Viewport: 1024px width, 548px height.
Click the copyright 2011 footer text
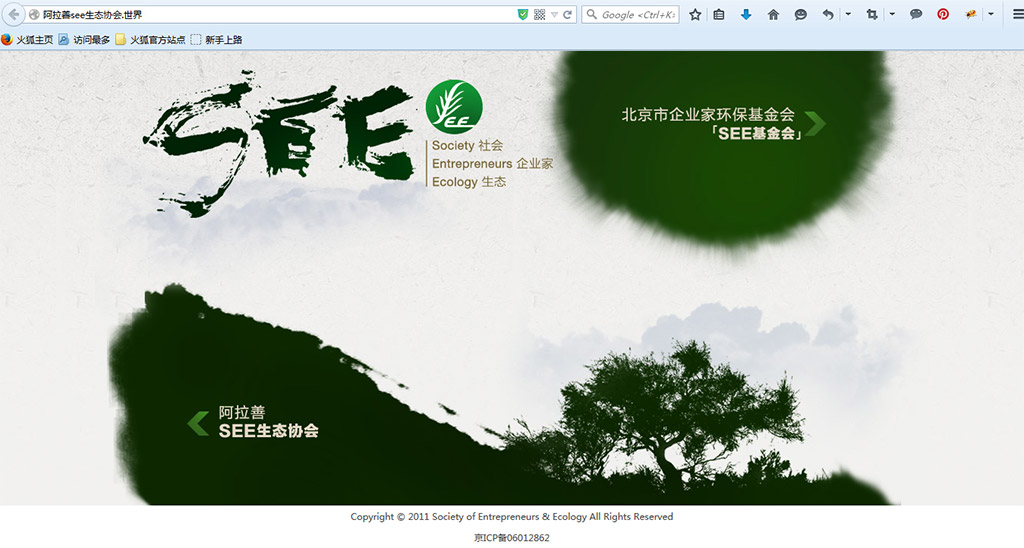click(x=511, y=517)
